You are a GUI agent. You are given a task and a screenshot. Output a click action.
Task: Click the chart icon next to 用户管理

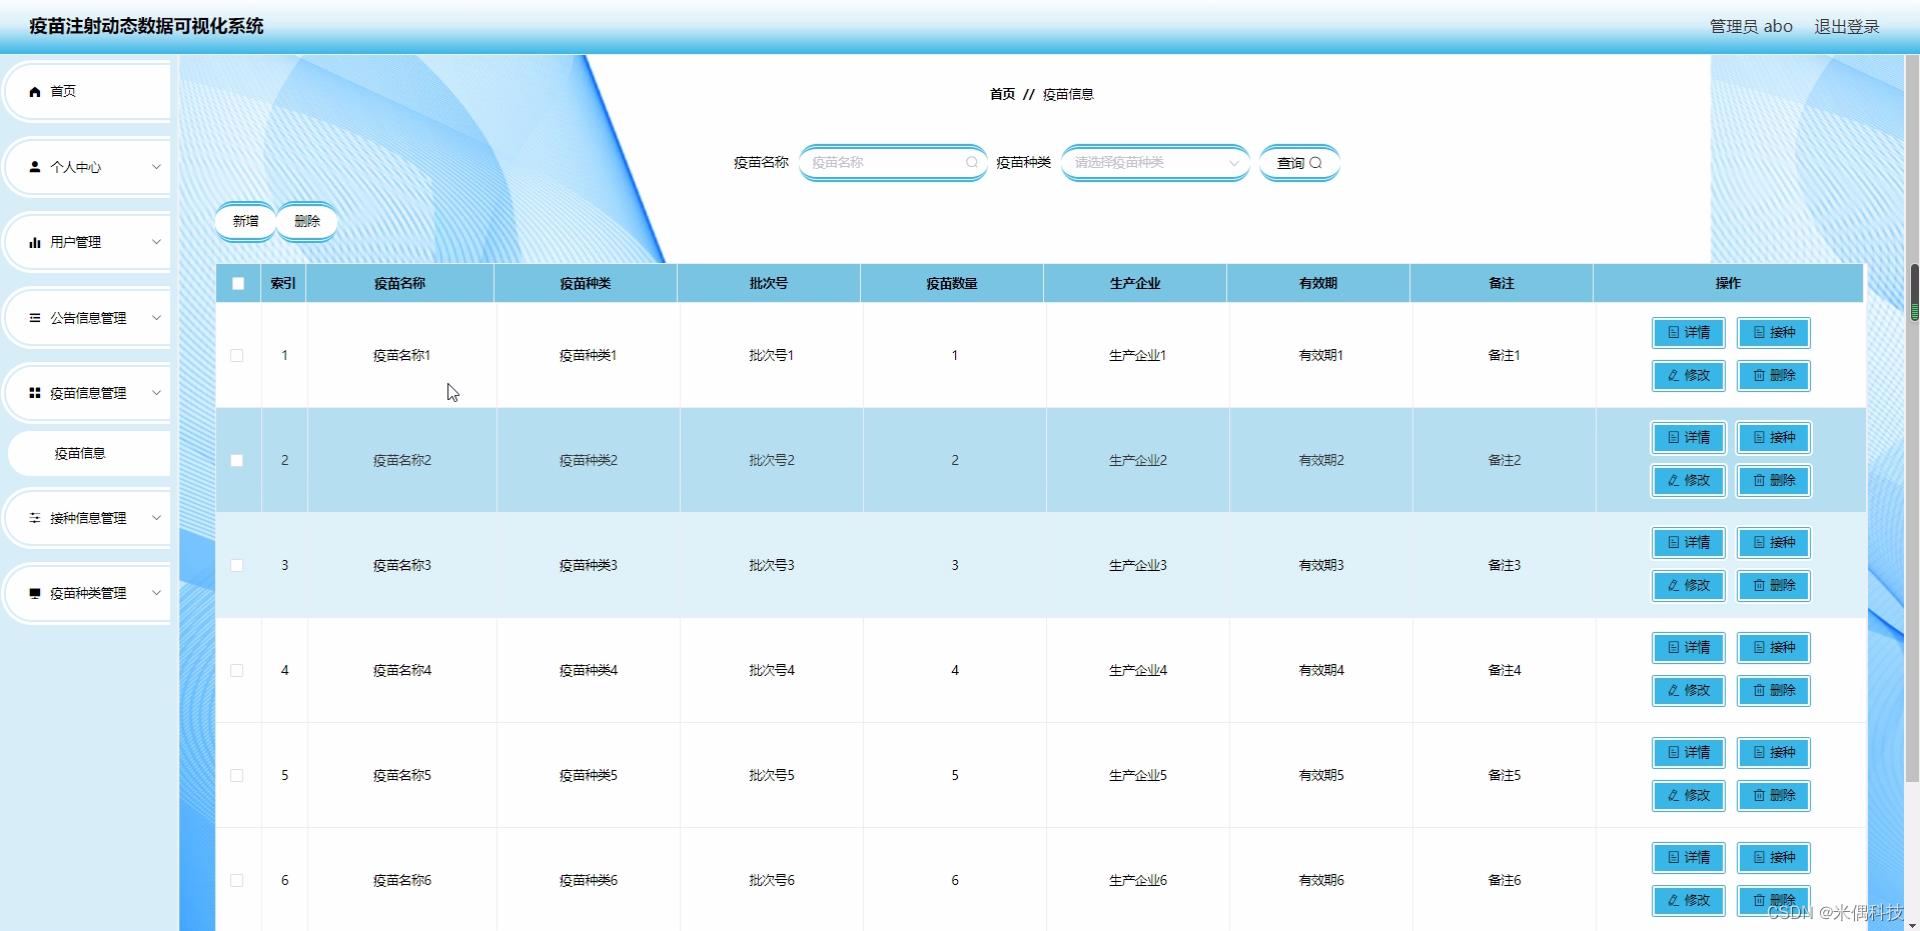[34, 241]
